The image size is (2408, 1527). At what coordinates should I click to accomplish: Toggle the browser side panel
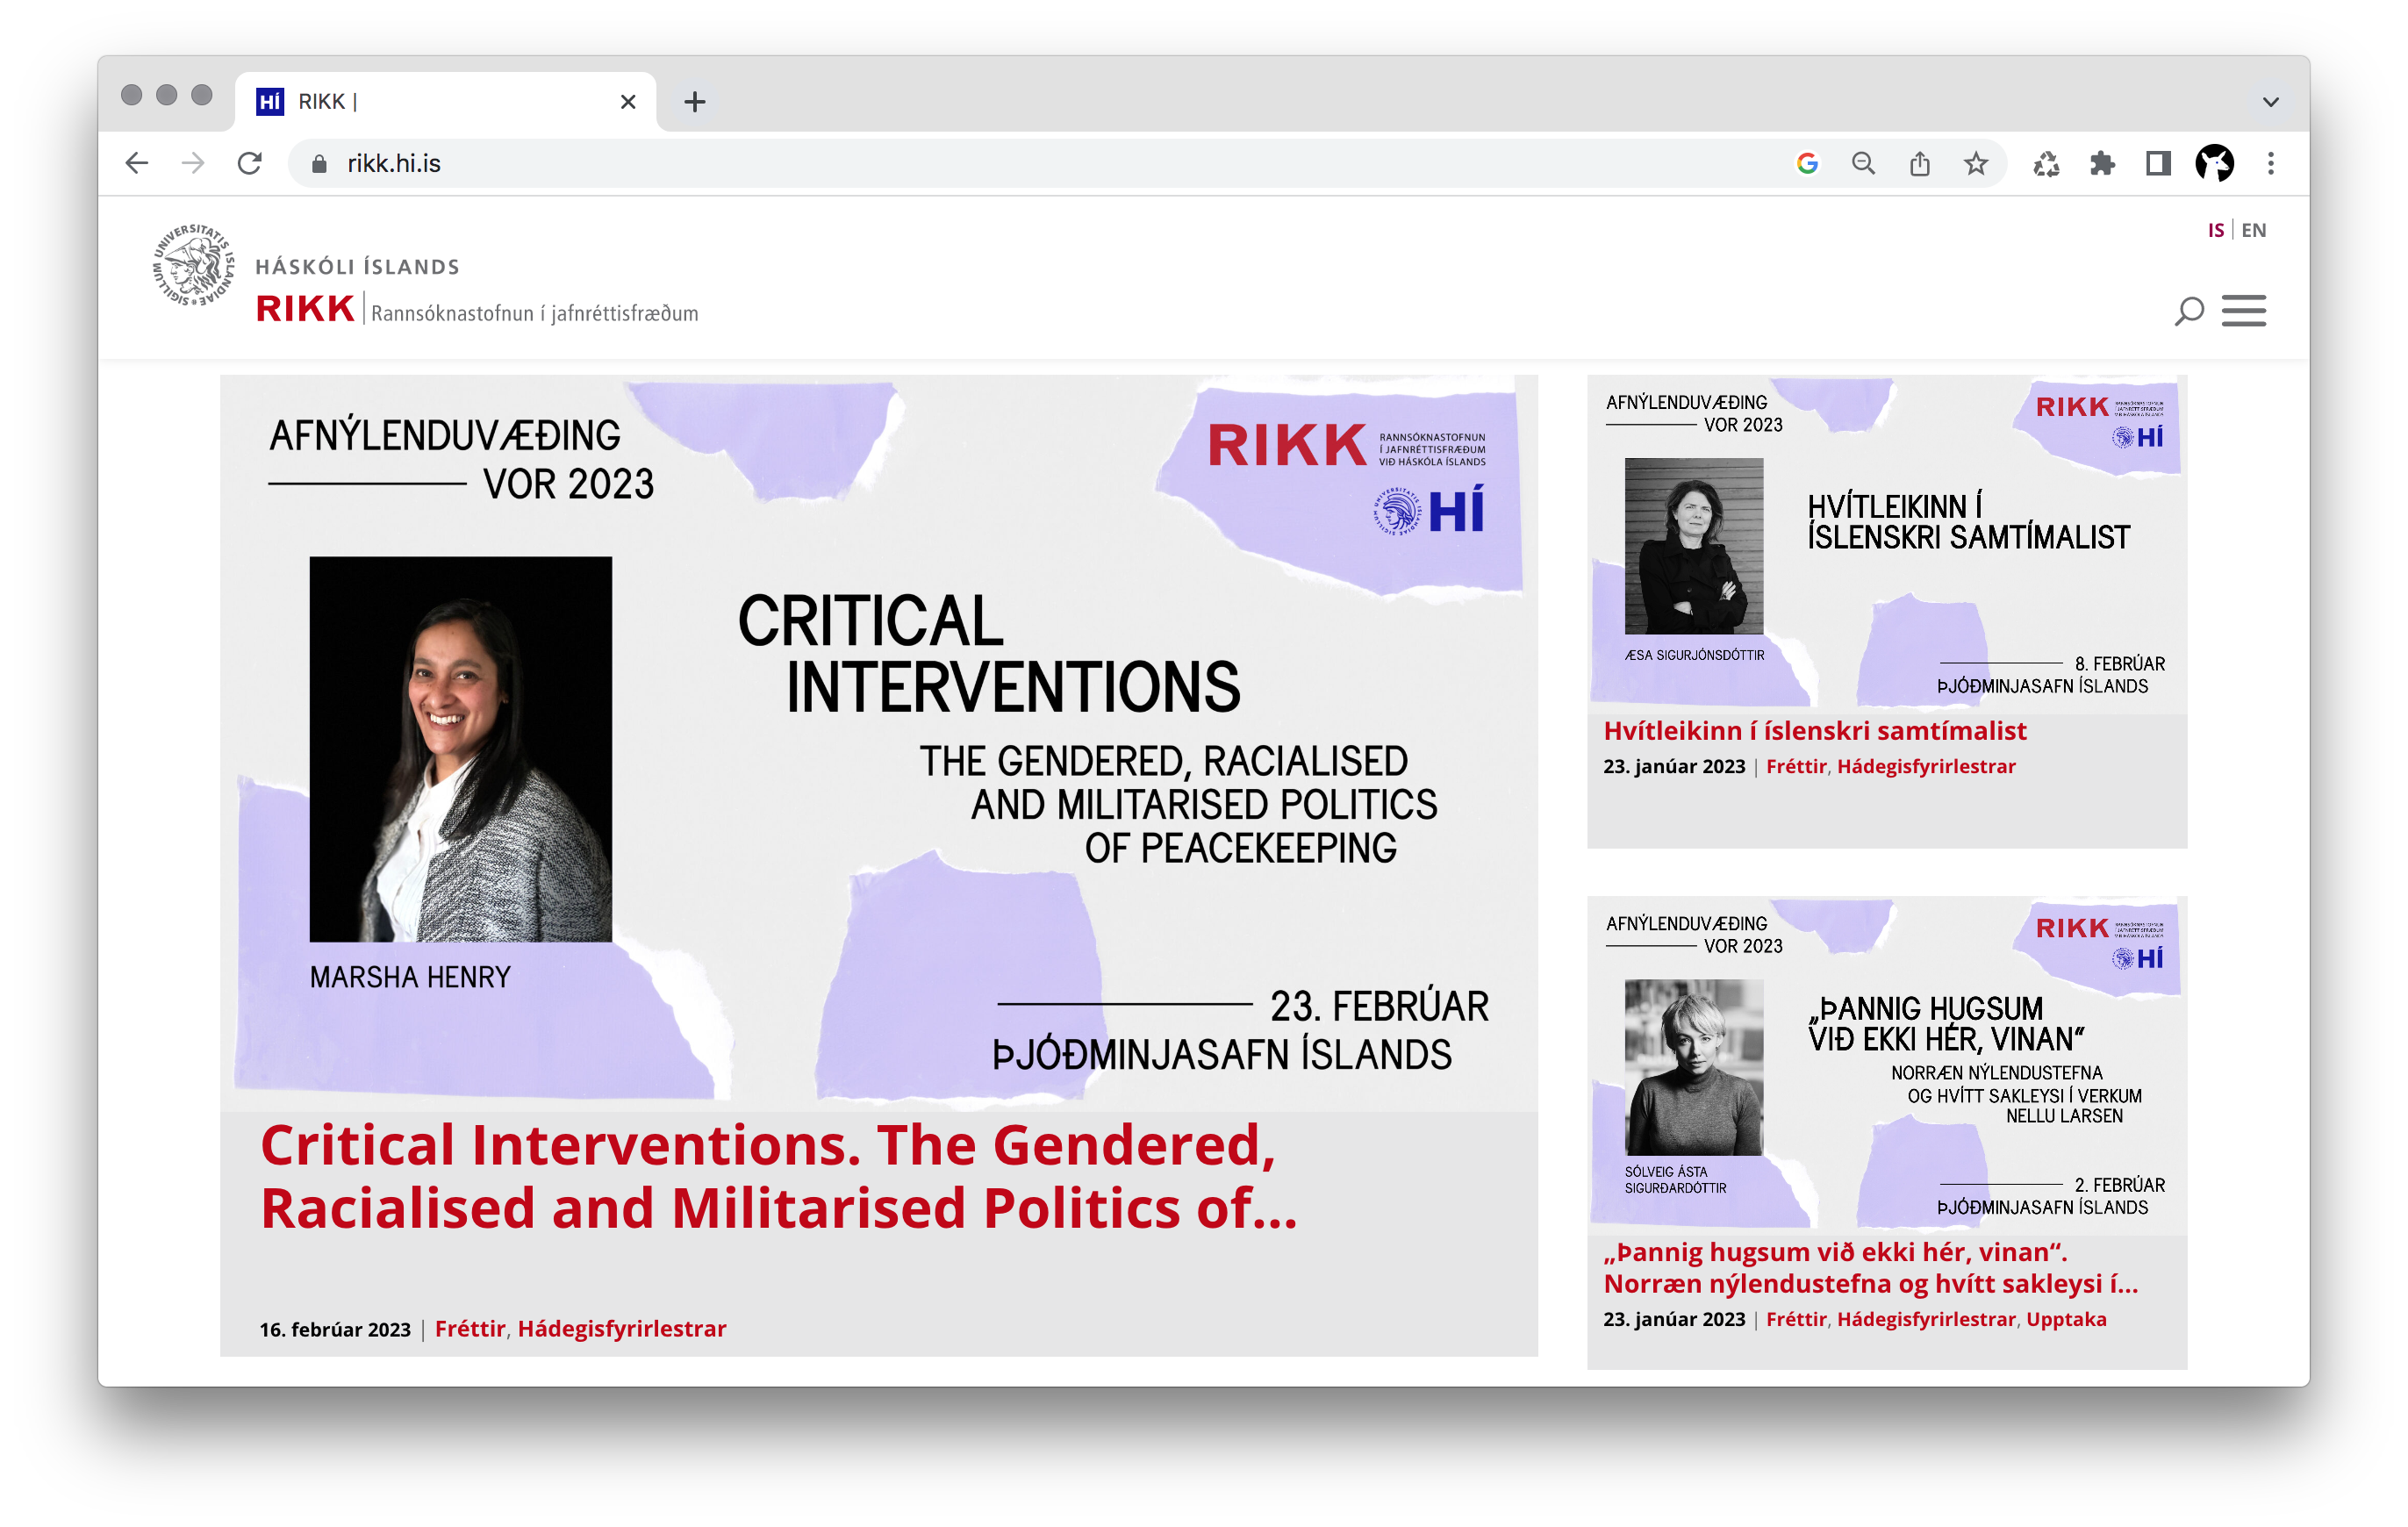click(2158, 163)
